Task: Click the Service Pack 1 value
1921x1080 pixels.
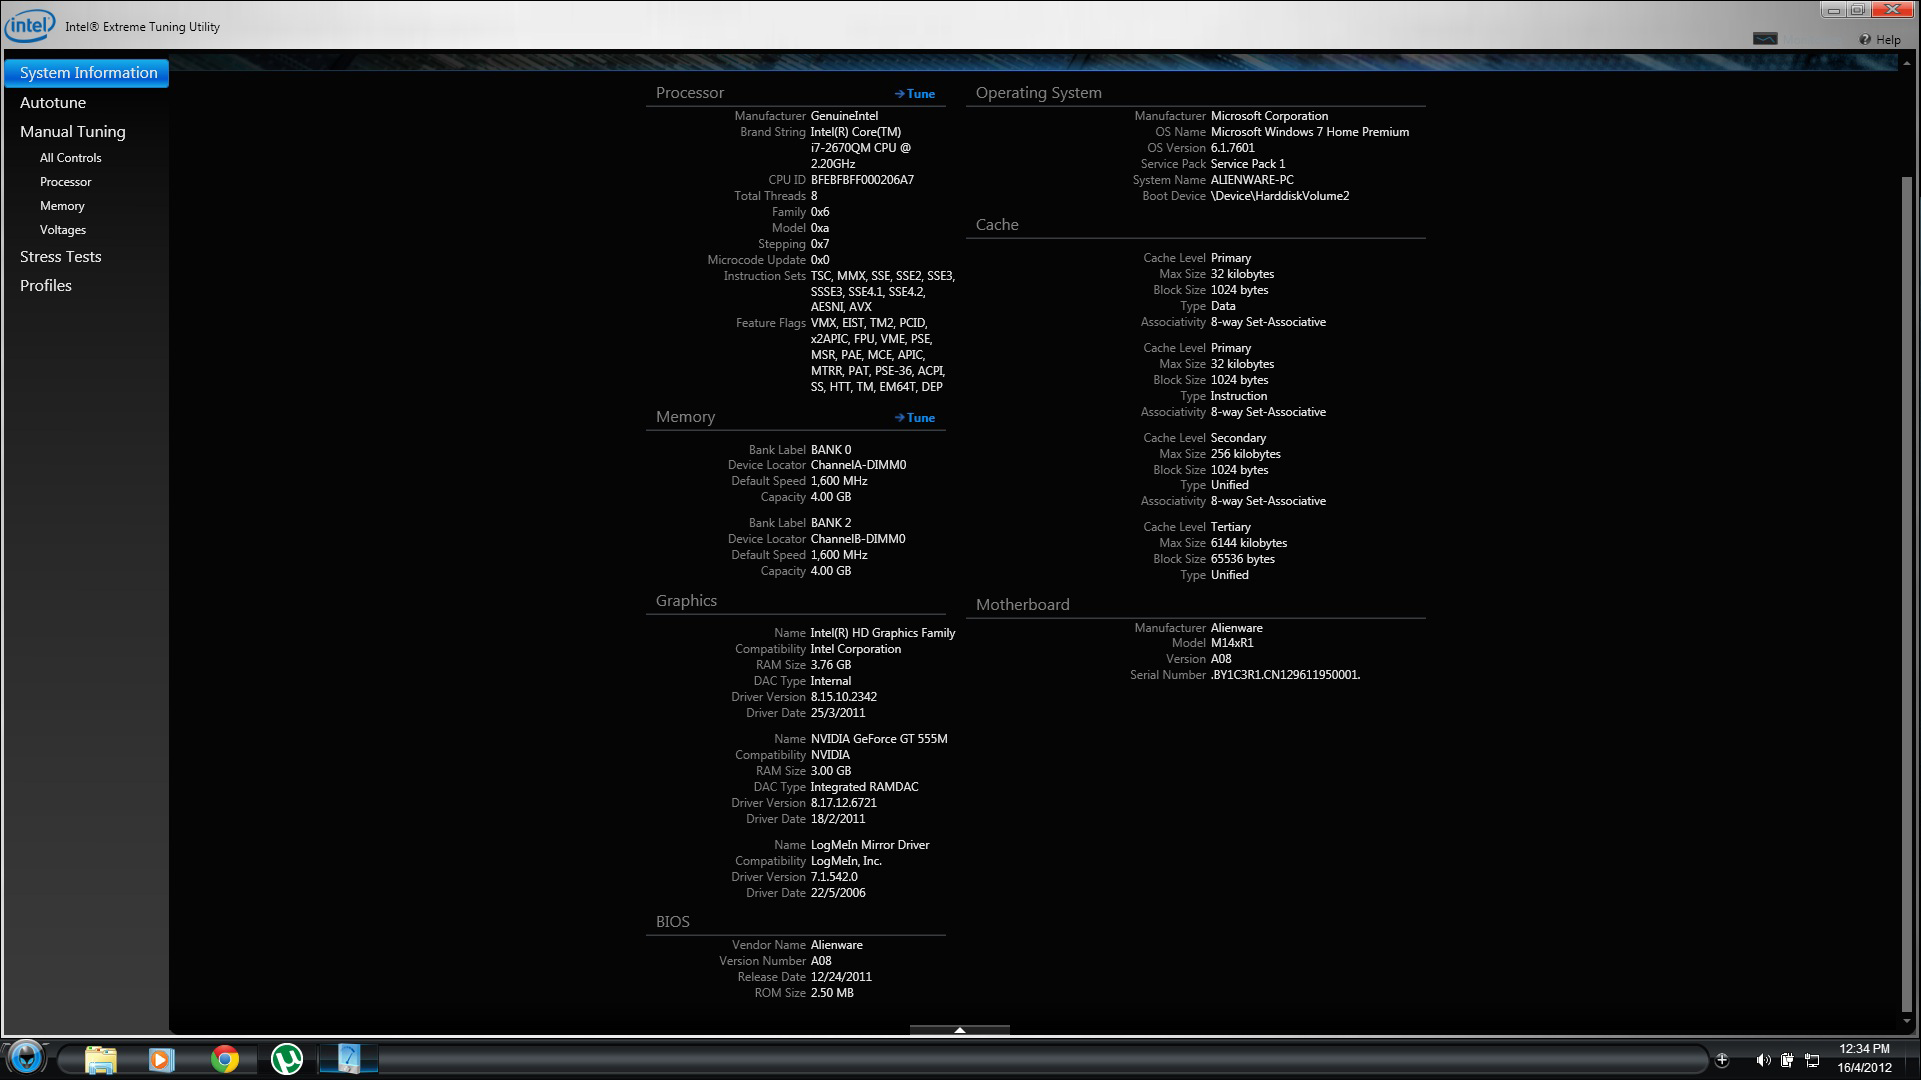Action: tap(1248, 164)
